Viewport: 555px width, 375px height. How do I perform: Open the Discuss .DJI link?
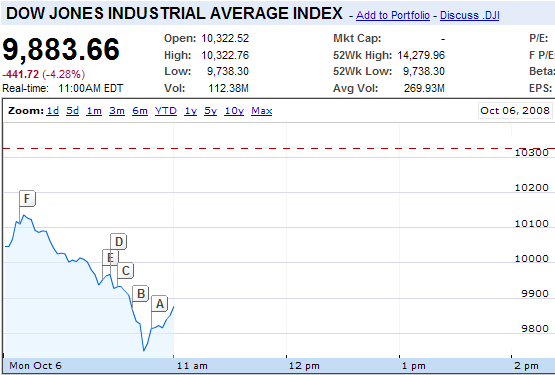[x=469, y=15]
